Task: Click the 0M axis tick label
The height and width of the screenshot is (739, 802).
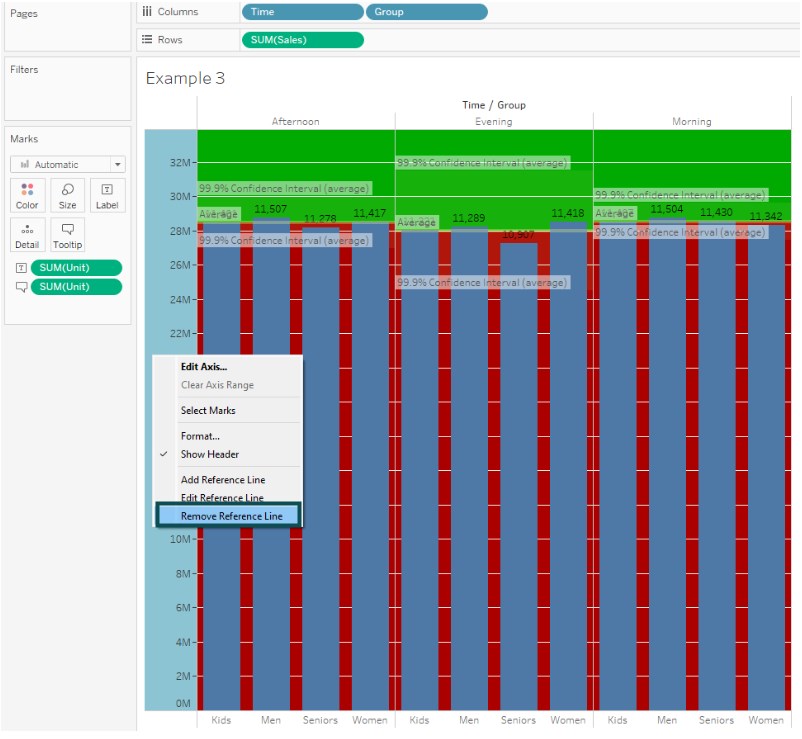Action: coord(183,704)
